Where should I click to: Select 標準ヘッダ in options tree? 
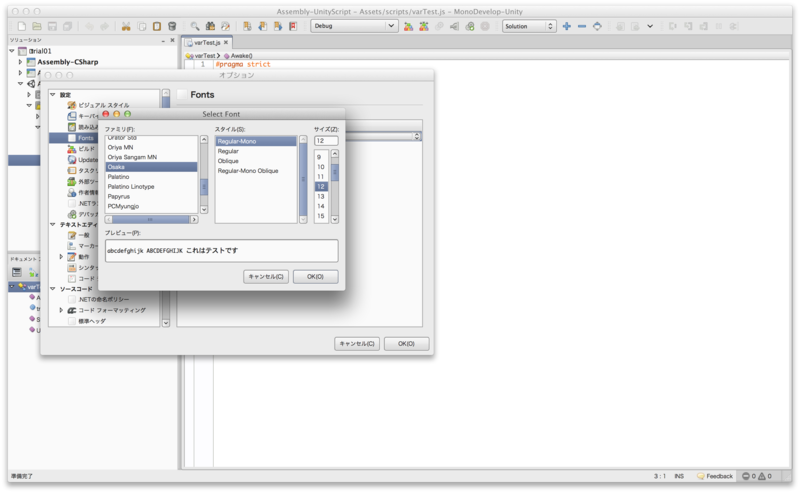point(92,321)
